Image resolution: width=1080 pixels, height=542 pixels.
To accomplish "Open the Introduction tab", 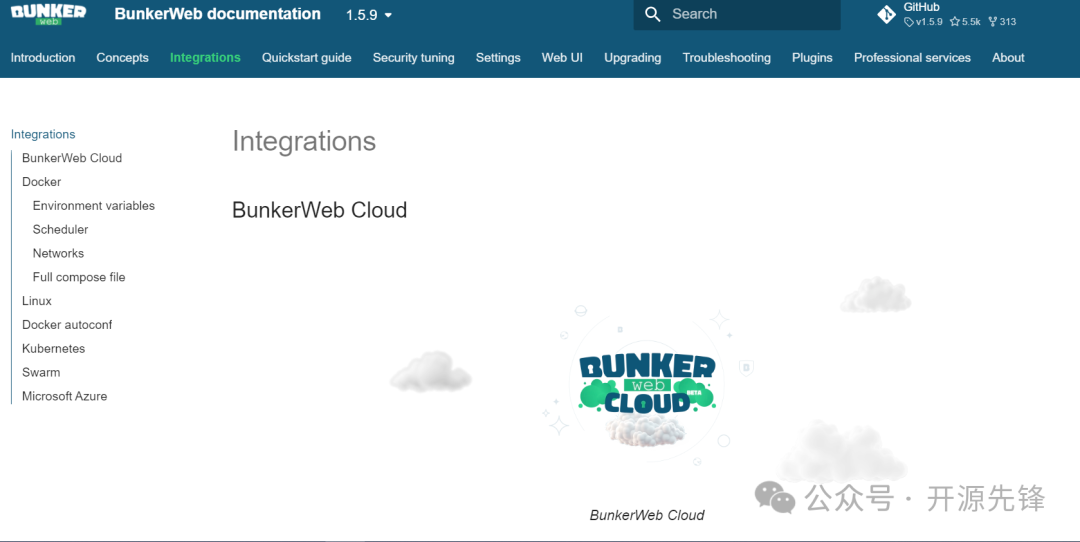I will tap(43, 58).
